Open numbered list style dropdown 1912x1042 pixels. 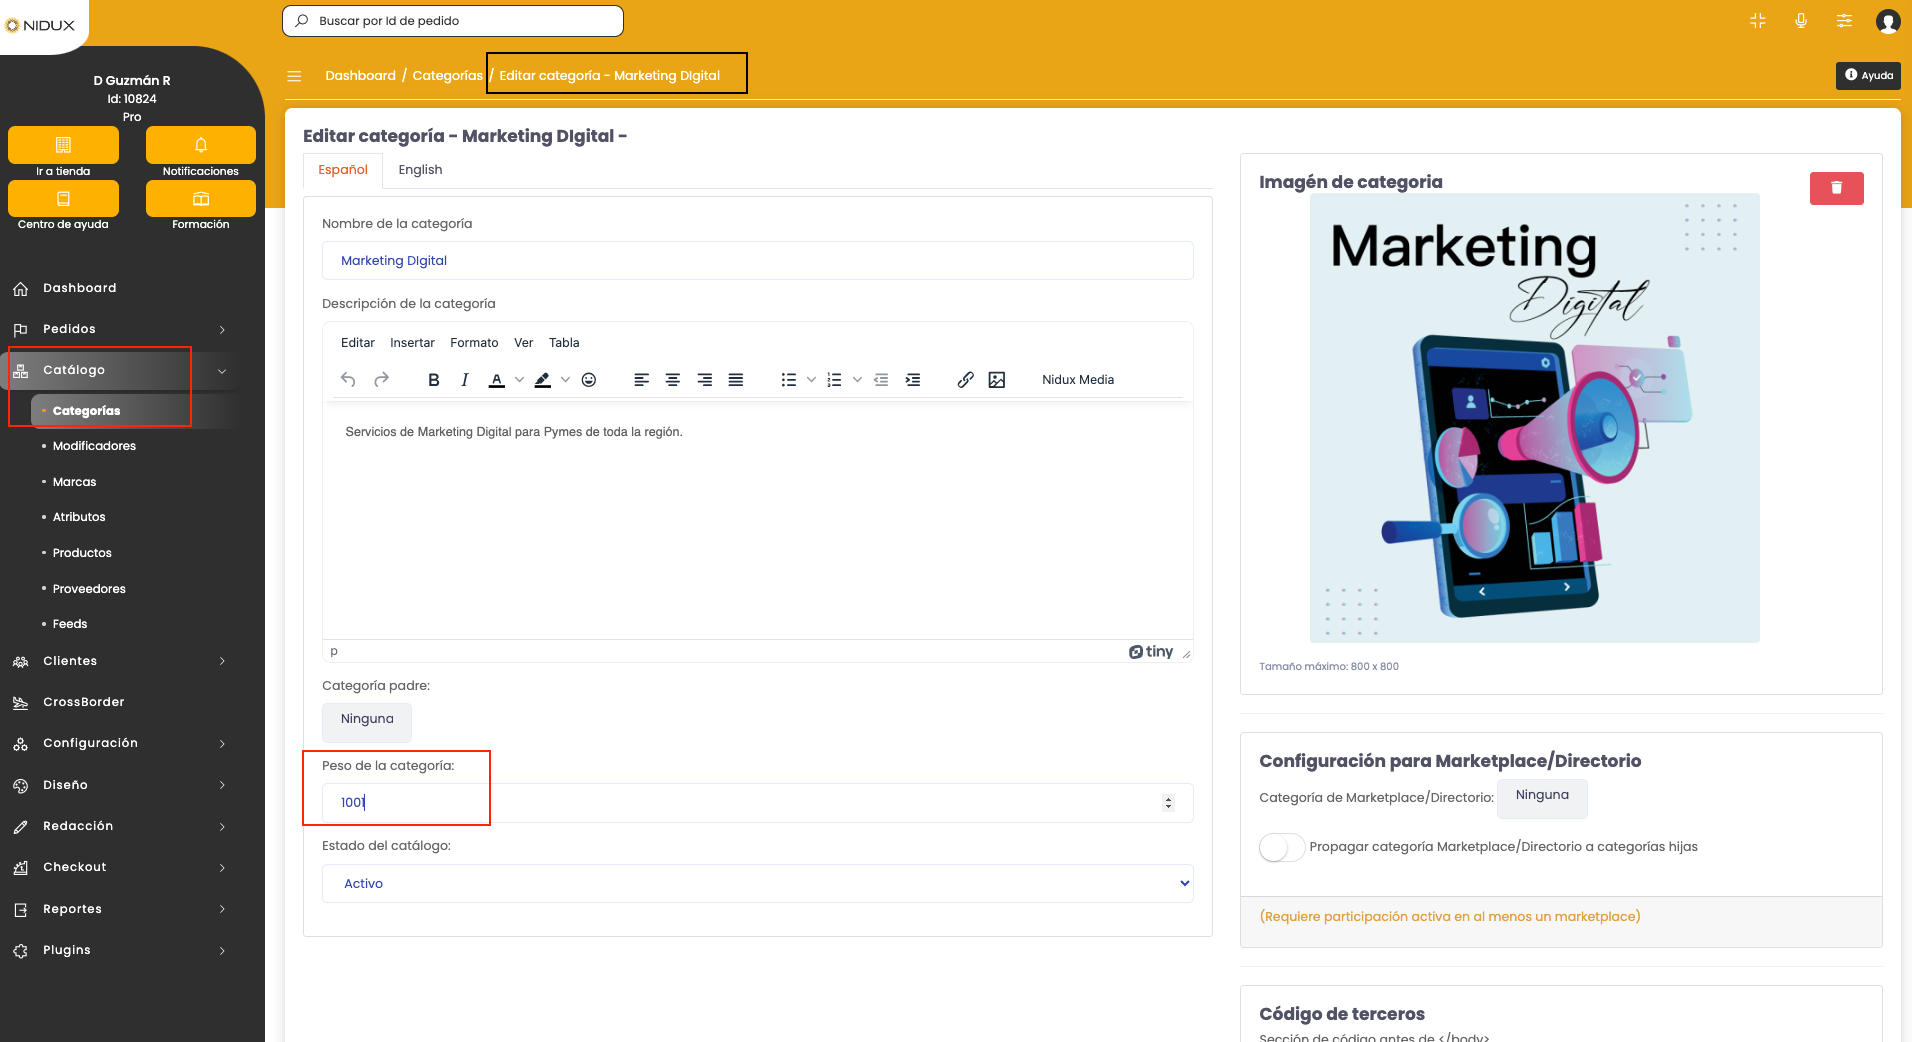pyautogui.click(x=857, y=380)
